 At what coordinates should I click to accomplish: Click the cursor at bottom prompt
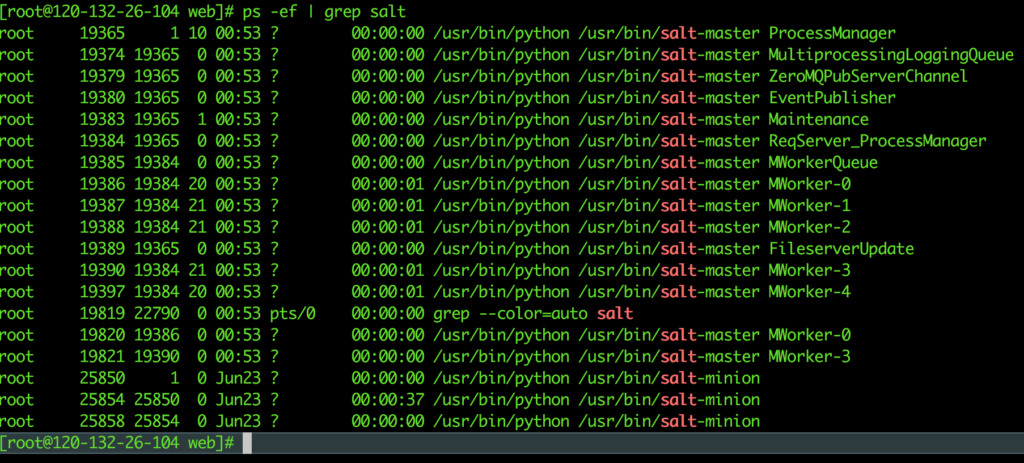(247, 443)
